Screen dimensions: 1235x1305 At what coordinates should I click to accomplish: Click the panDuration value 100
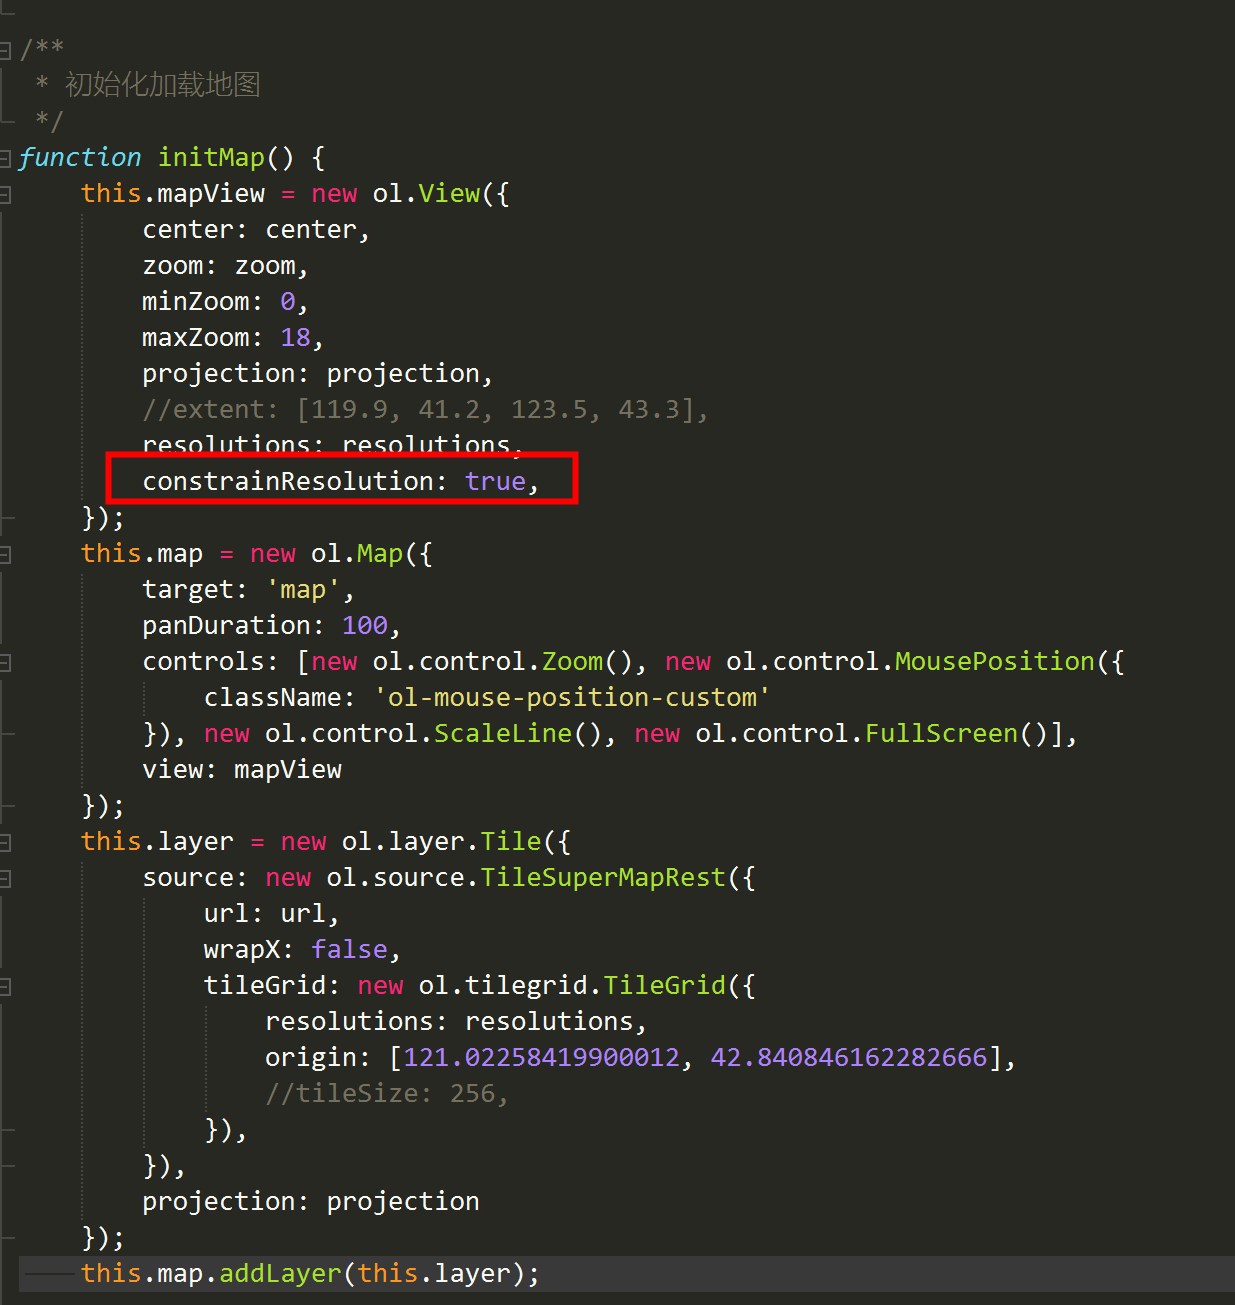(x=364, y=625)
